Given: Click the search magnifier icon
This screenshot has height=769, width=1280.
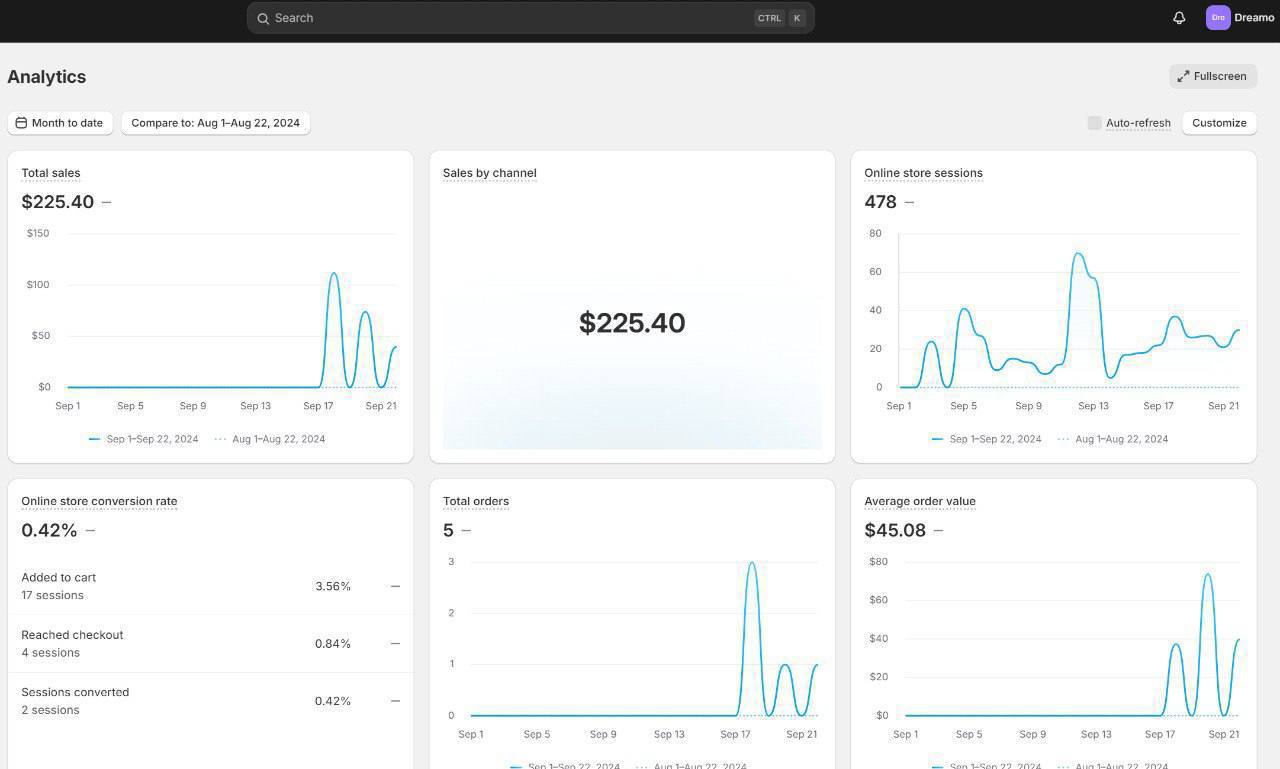Looking at the screenshot, I should [263, 18].
